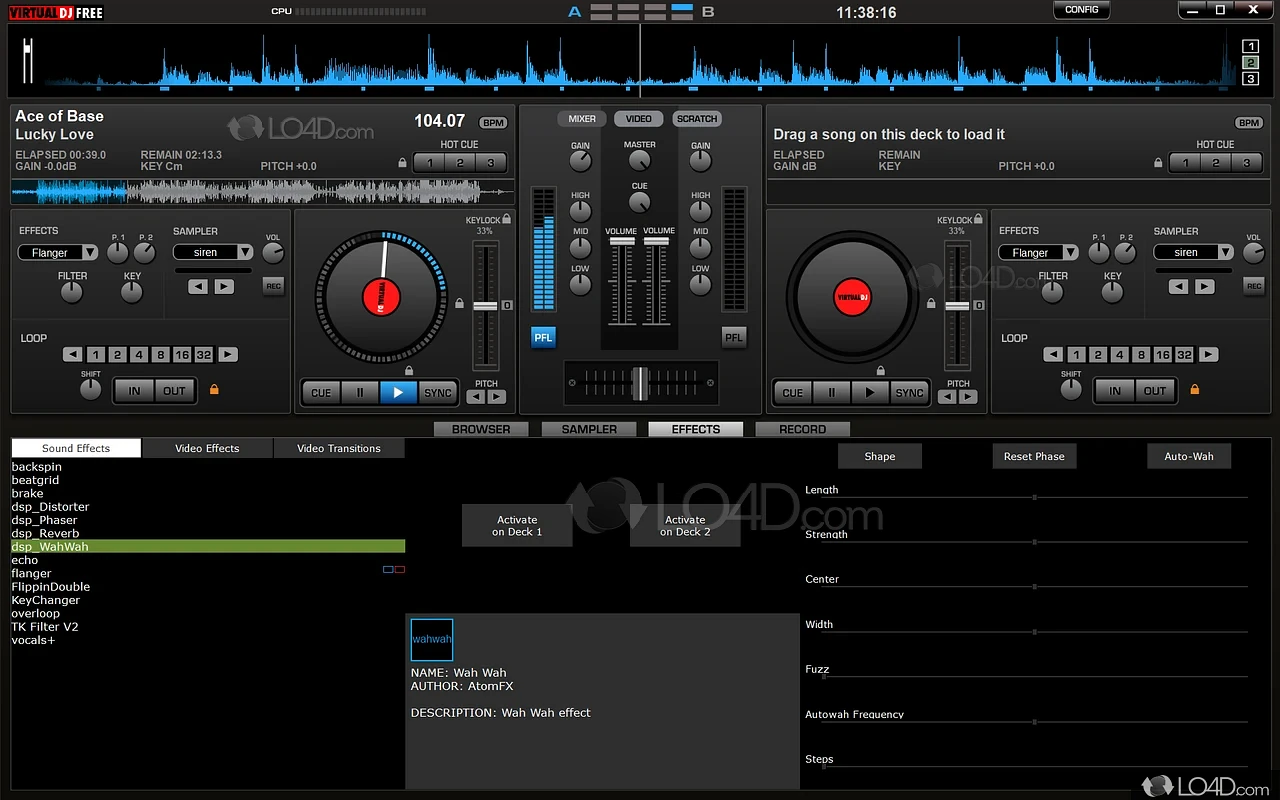Pause deck B playback
Screen dimensions: 1280x800
coord(831,393)
